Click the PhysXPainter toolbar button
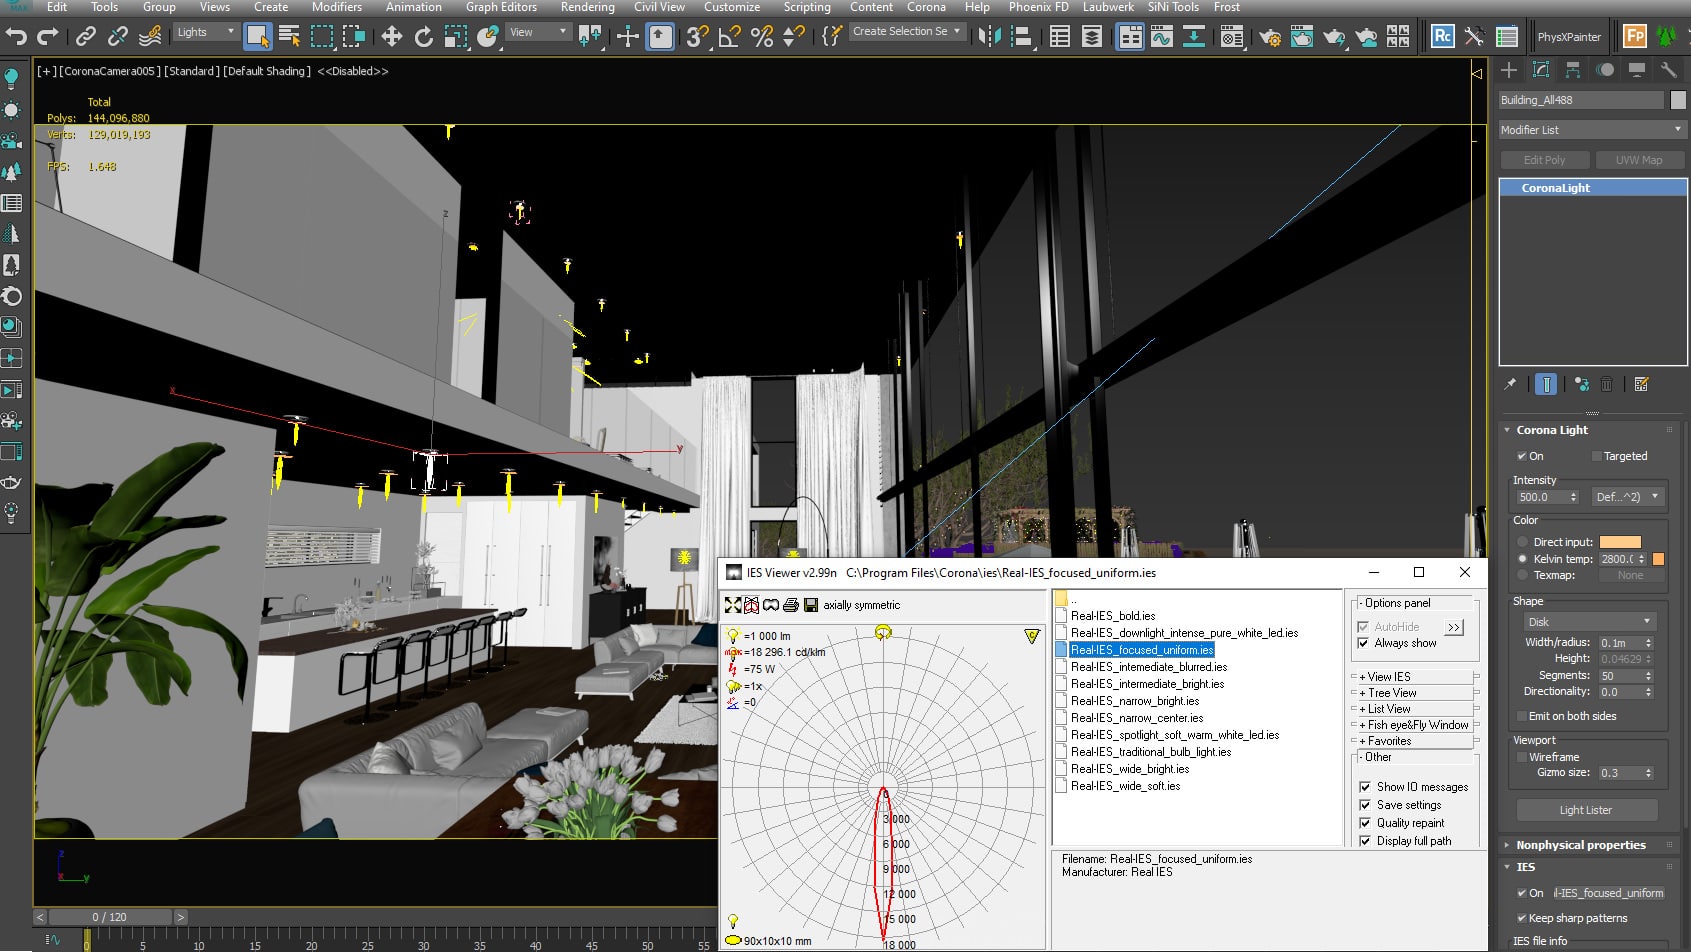 tap(1568, 37)
